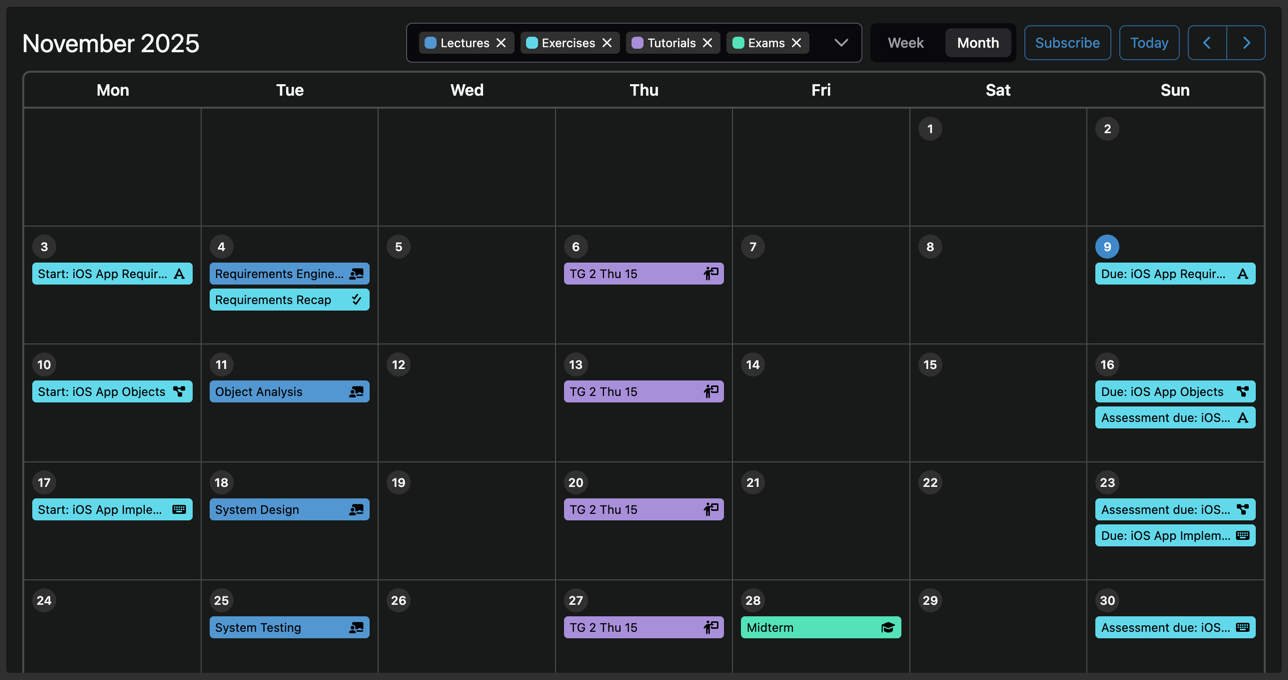Screen dimensions: 1288x680
Task: Click the graduation cap icon on Midterm
Action: click(887, 628)
